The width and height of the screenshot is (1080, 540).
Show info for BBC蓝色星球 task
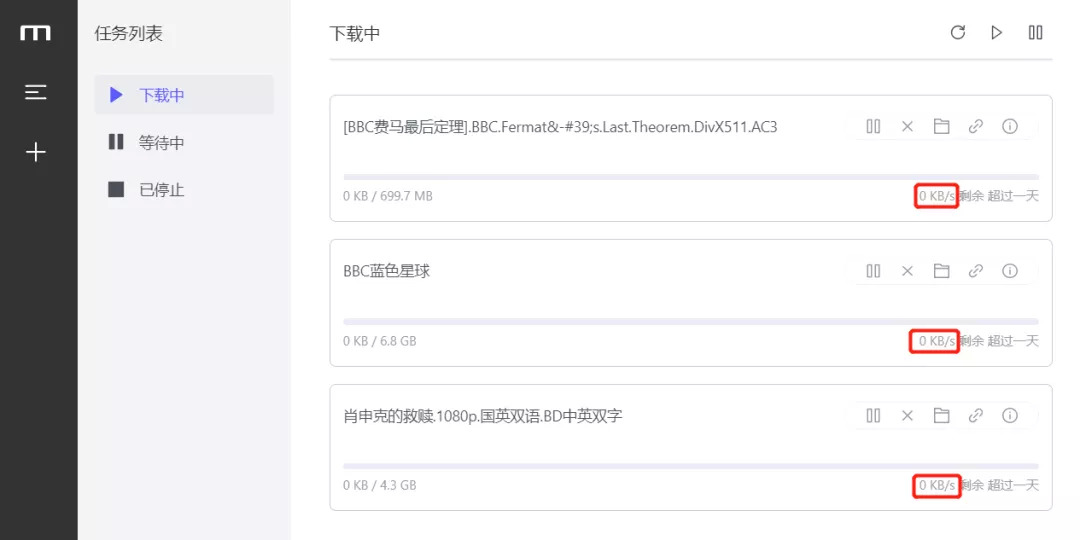coord(1010,271)
